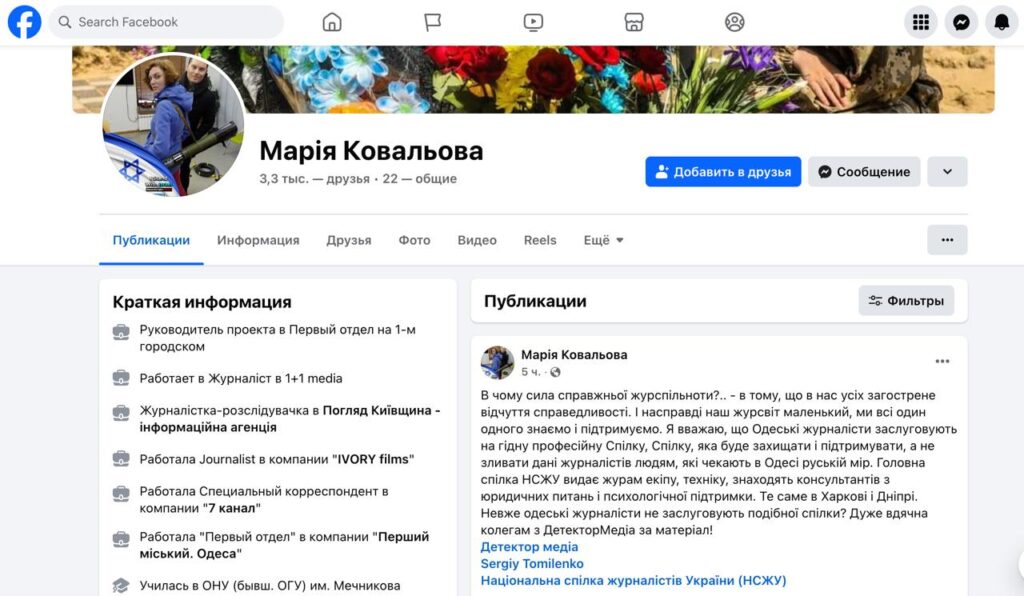1024x596 pixels.
Task: Open the Groups icon in top bar
Action: coord(735,22)
